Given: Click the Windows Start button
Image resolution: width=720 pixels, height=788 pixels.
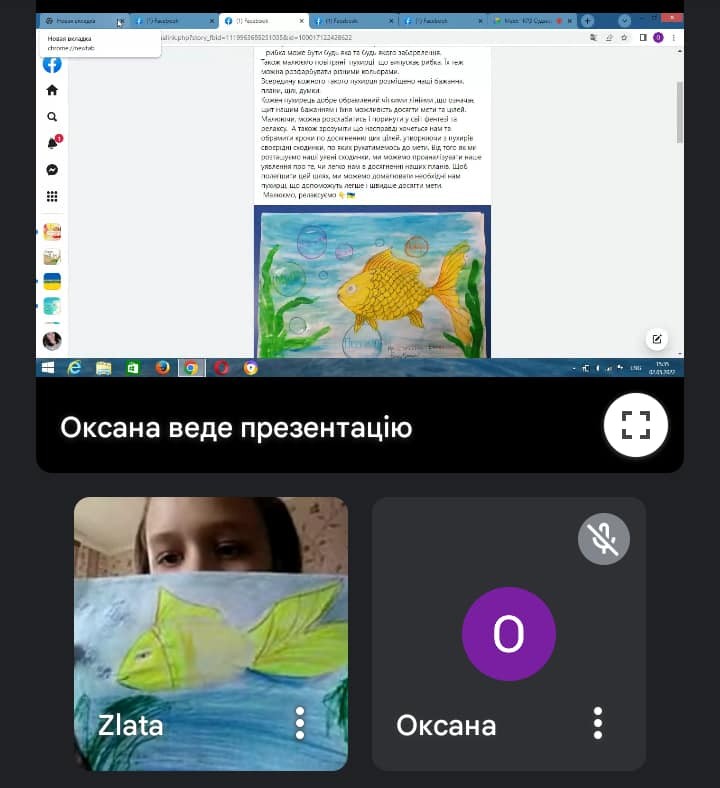Looking at the screenshot, I should (x=47, y=368).
